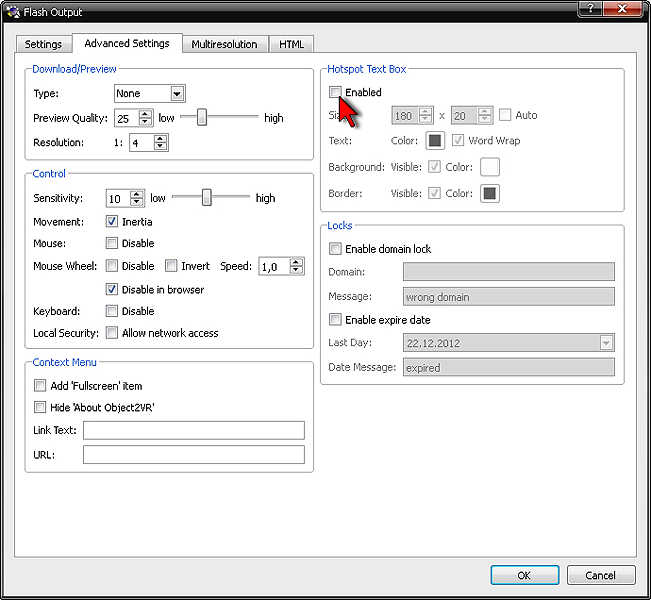
Task: Toggle the Word Wrap checkbox
Action: pos(458,140)
